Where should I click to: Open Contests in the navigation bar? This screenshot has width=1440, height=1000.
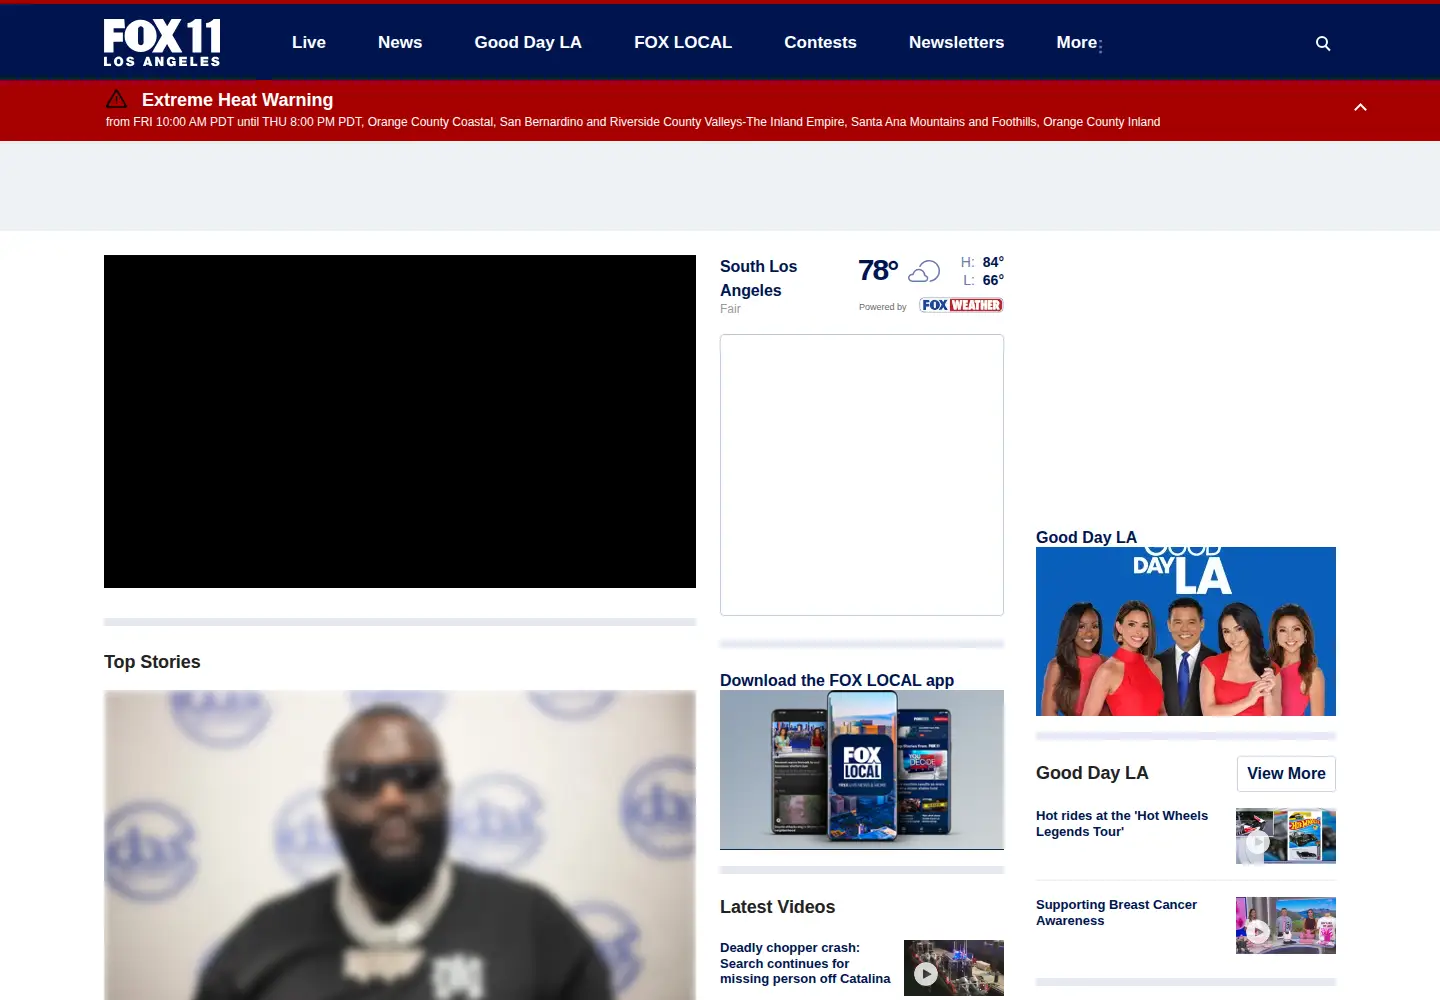tap(820, 42)
